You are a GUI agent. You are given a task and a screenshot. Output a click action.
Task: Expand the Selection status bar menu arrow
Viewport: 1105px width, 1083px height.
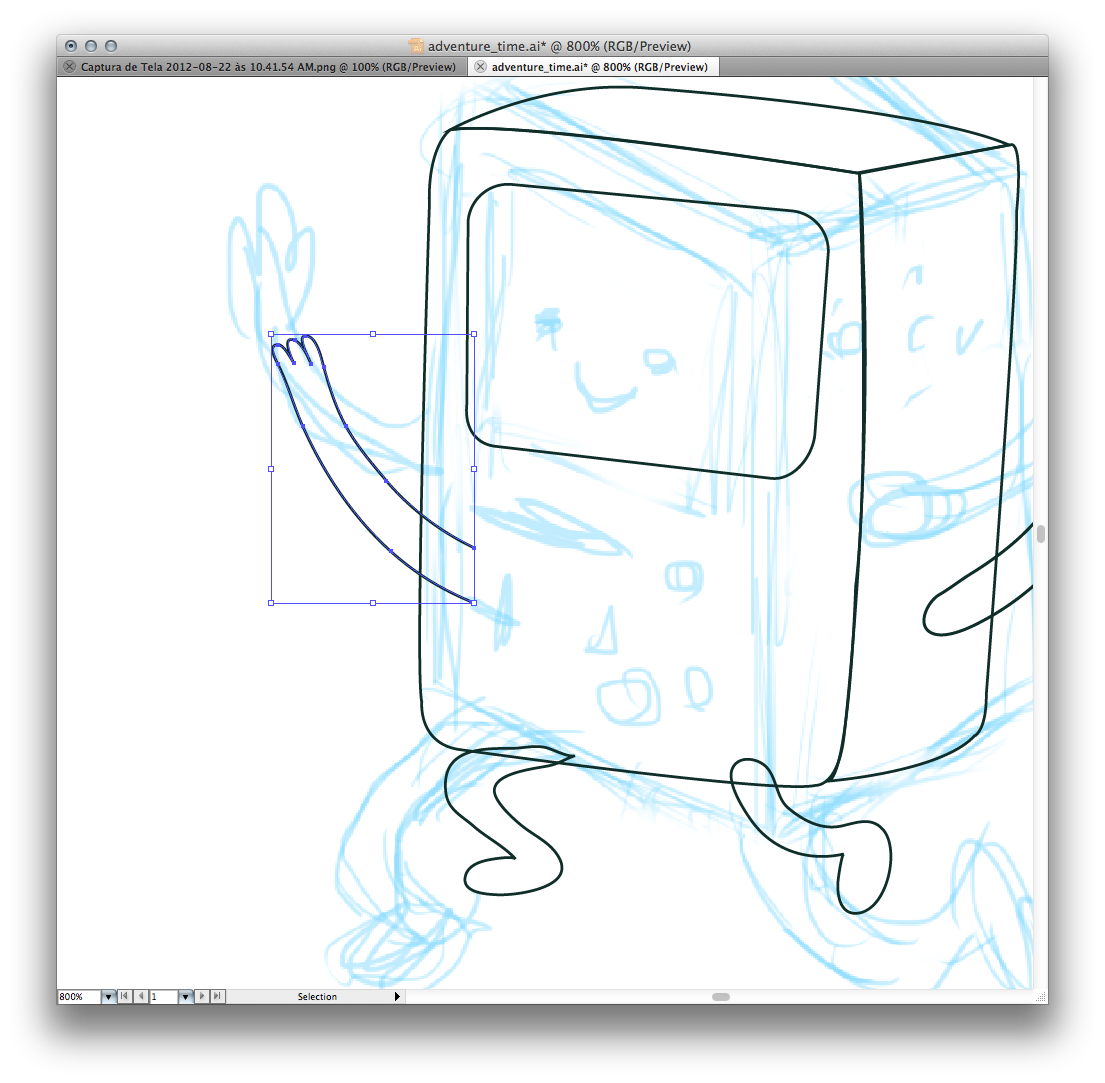point(397,997)
